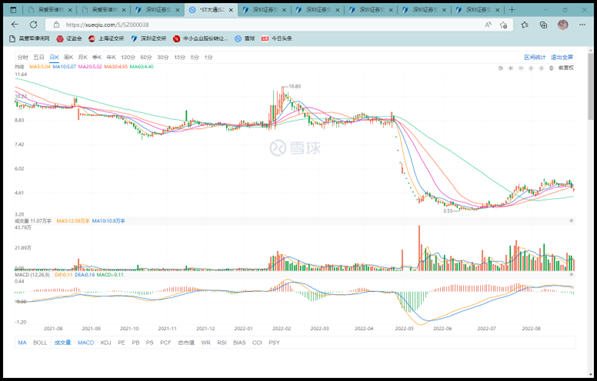The width and height of the screenshot is (597, 381).
Task: Open a new browser tab with plus button
Action: [512, 10]
